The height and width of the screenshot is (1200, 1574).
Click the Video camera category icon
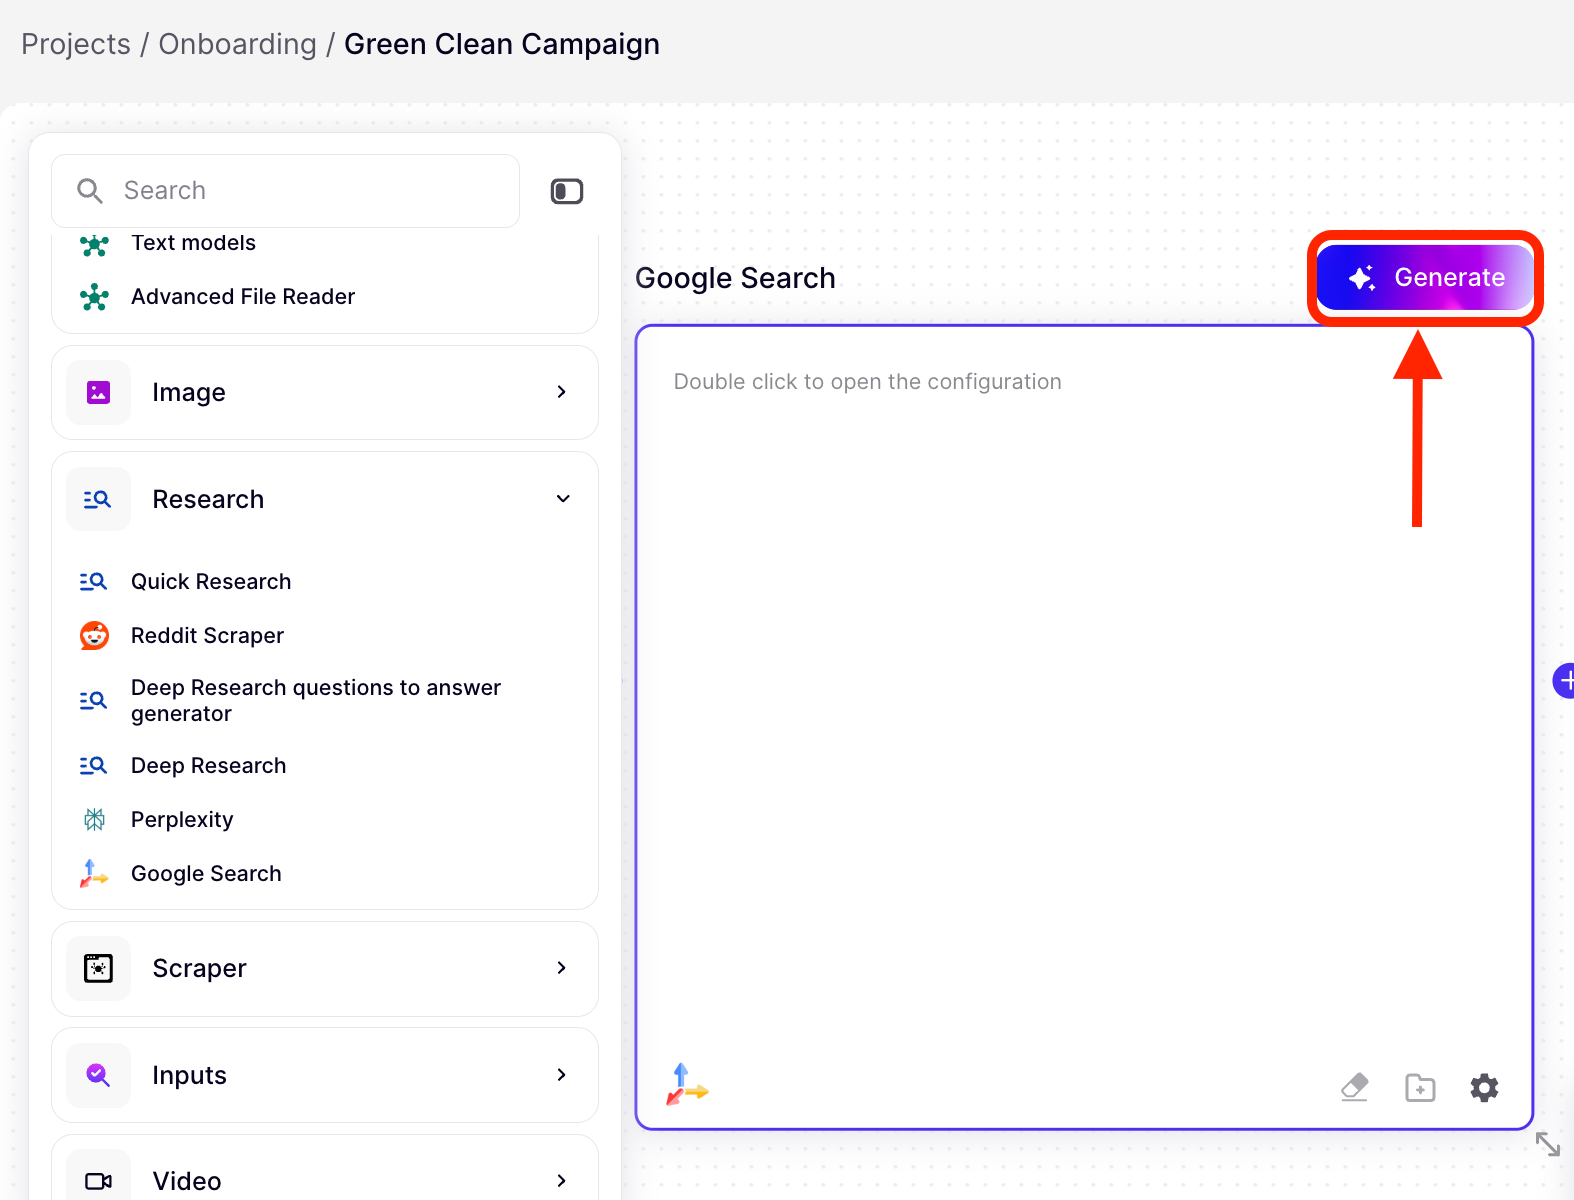[x=98, y=1181]
